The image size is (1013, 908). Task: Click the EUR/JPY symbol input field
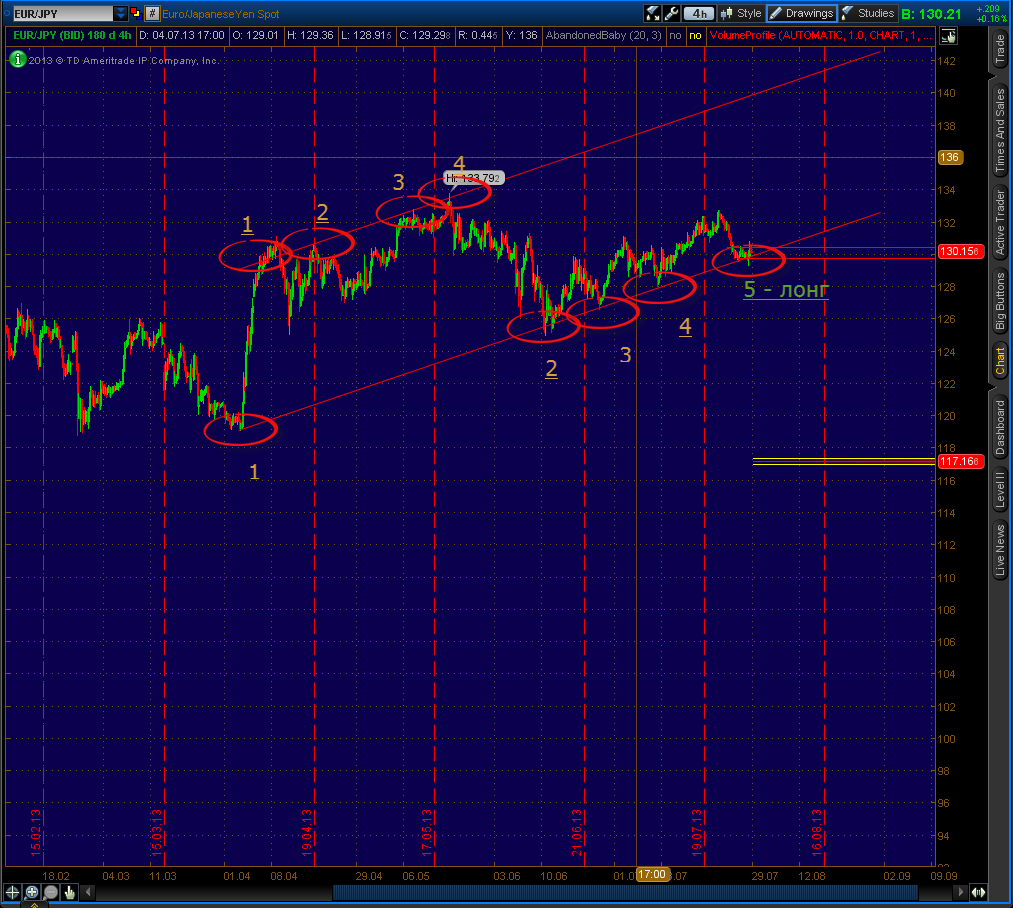63,13
